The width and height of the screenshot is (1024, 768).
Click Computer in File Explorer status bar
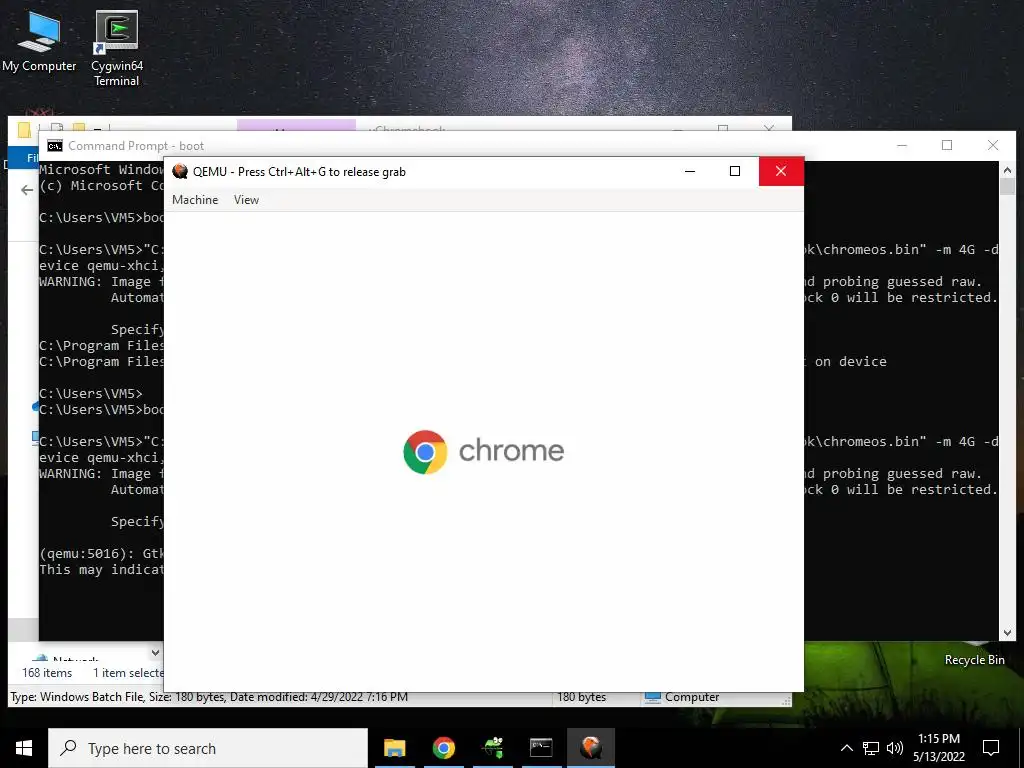click(x=682, y=697)
